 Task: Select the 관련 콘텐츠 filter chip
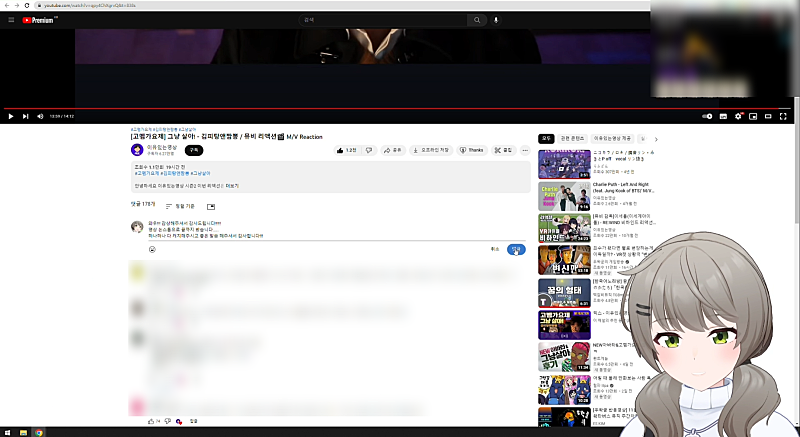coord(572,139)
